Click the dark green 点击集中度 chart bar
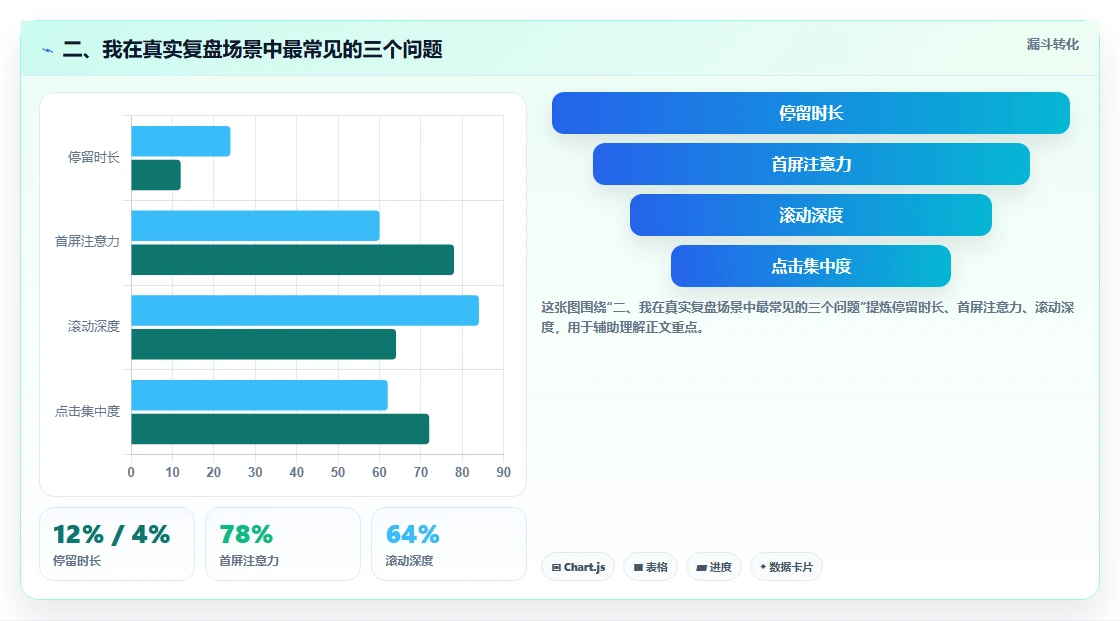 click(280, 429)
